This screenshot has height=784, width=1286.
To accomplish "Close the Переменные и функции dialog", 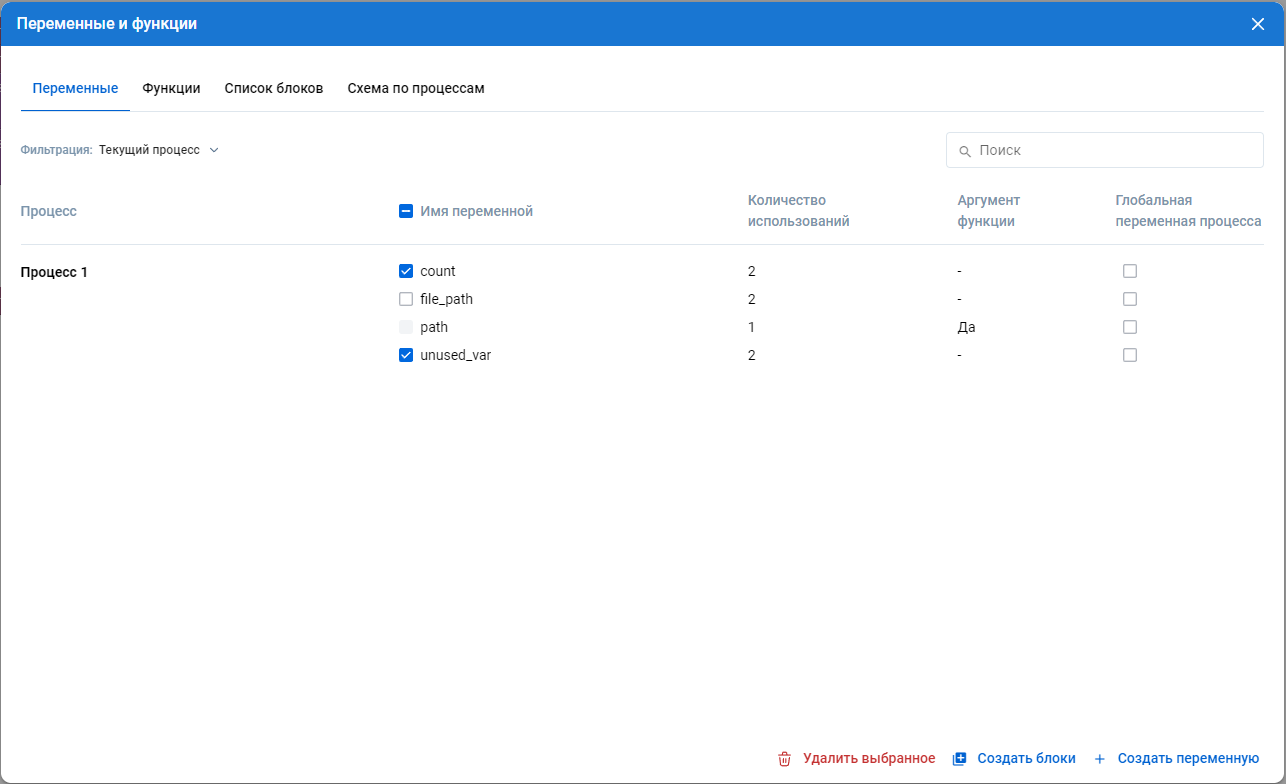I will point(1258,24).
